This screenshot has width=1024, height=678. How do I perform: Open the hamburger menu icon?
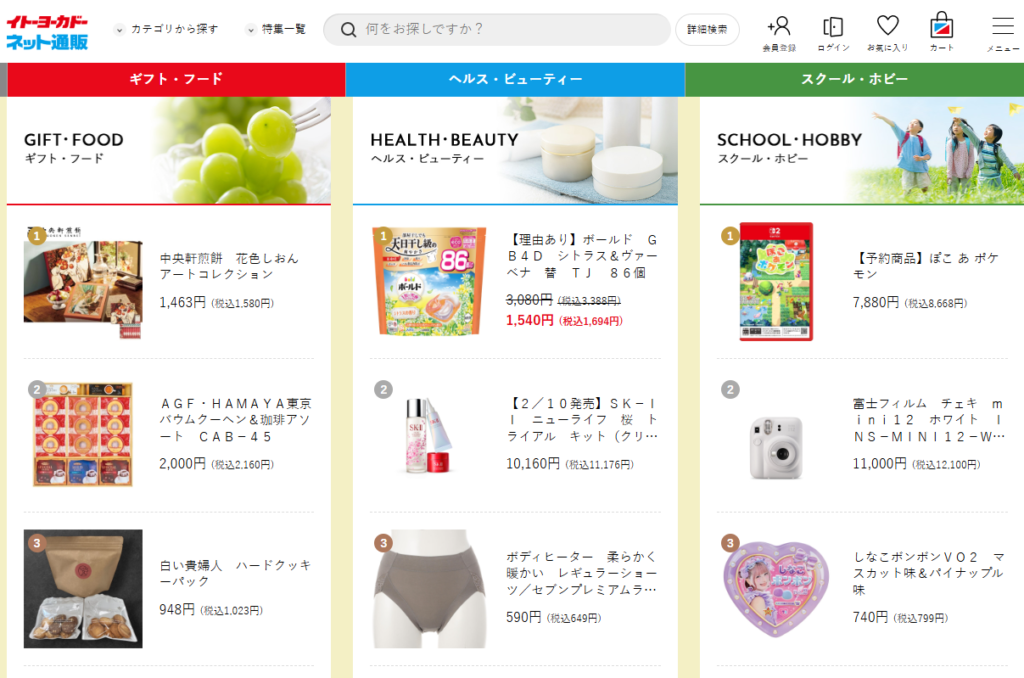pyautogui.click(x=1002, y=27)
